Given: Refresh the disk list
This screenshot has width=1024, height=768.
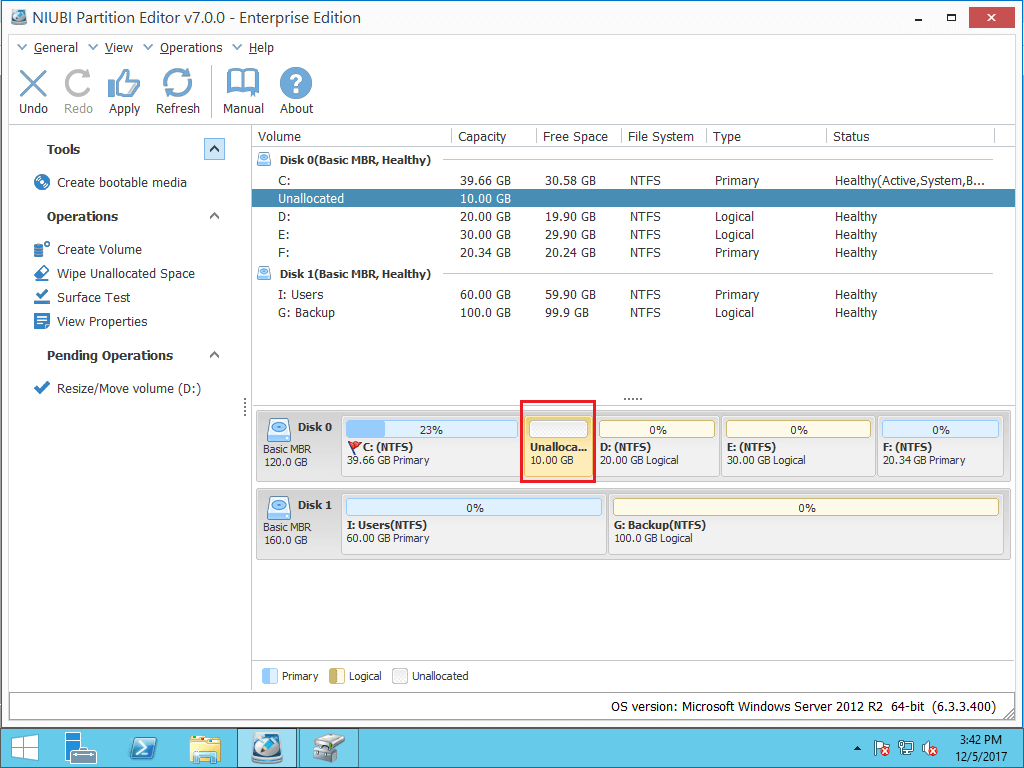Looking at the screenshot, I should click(x=178, y=84).
